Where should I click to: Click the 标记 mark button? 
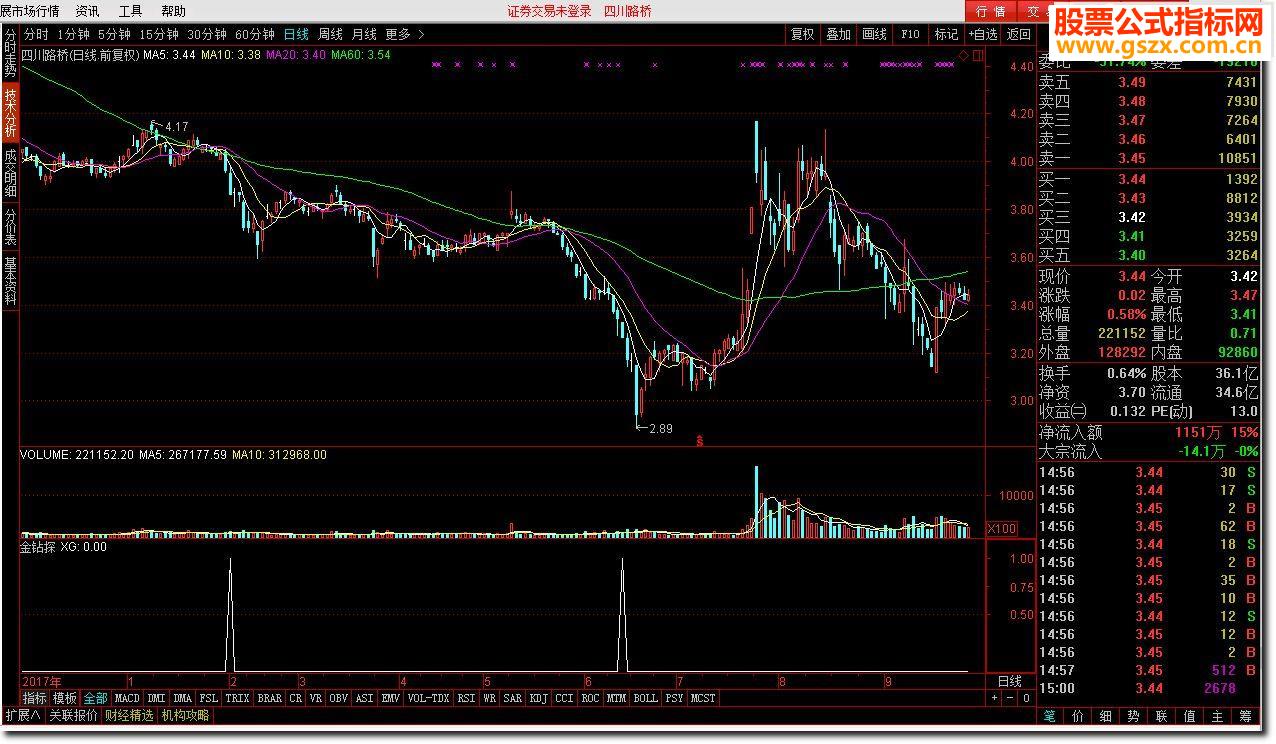(x=946, y=34)
